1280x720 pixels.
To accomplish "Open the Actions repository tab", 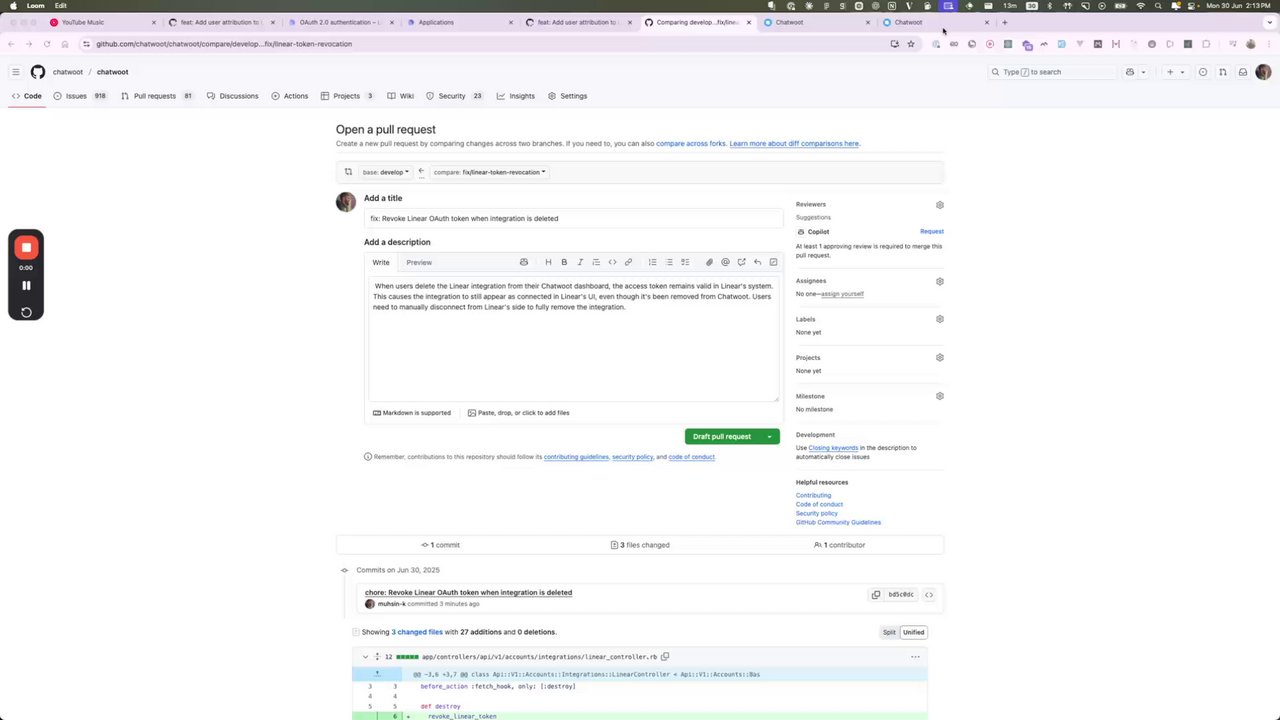I will (290, 96).
